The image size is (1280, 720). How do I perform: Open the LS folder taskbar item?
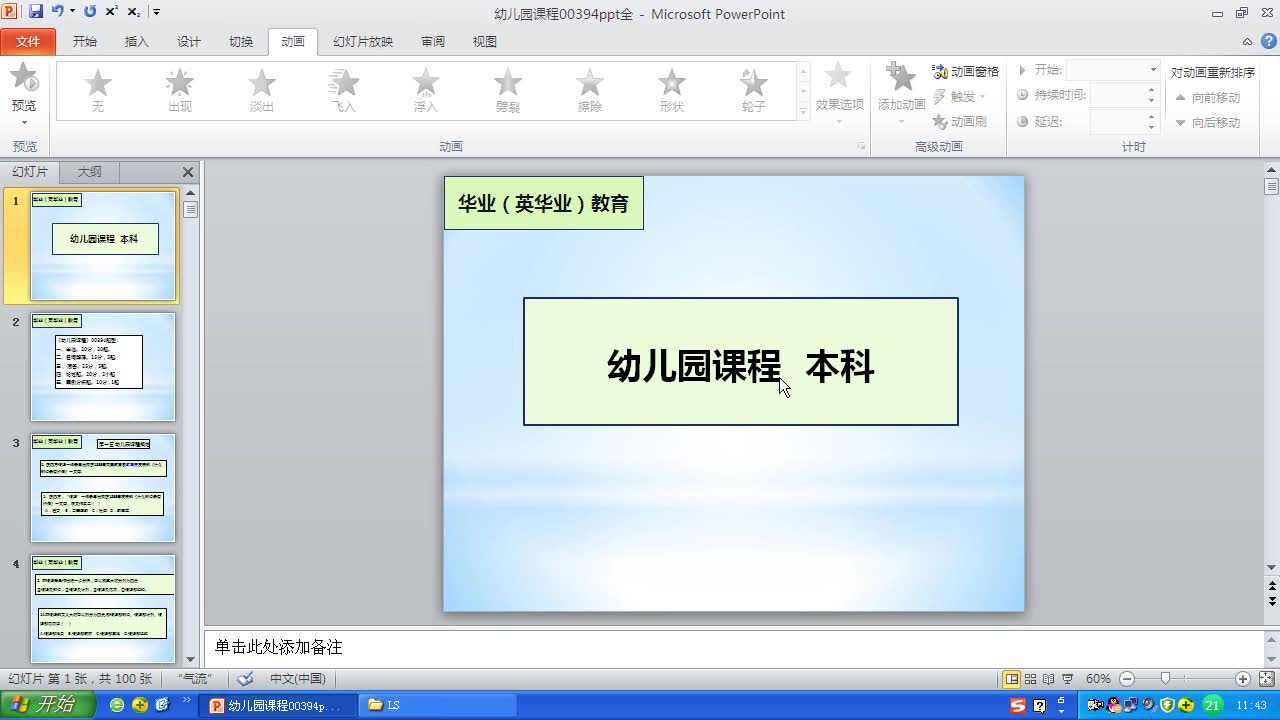(439, 705)
